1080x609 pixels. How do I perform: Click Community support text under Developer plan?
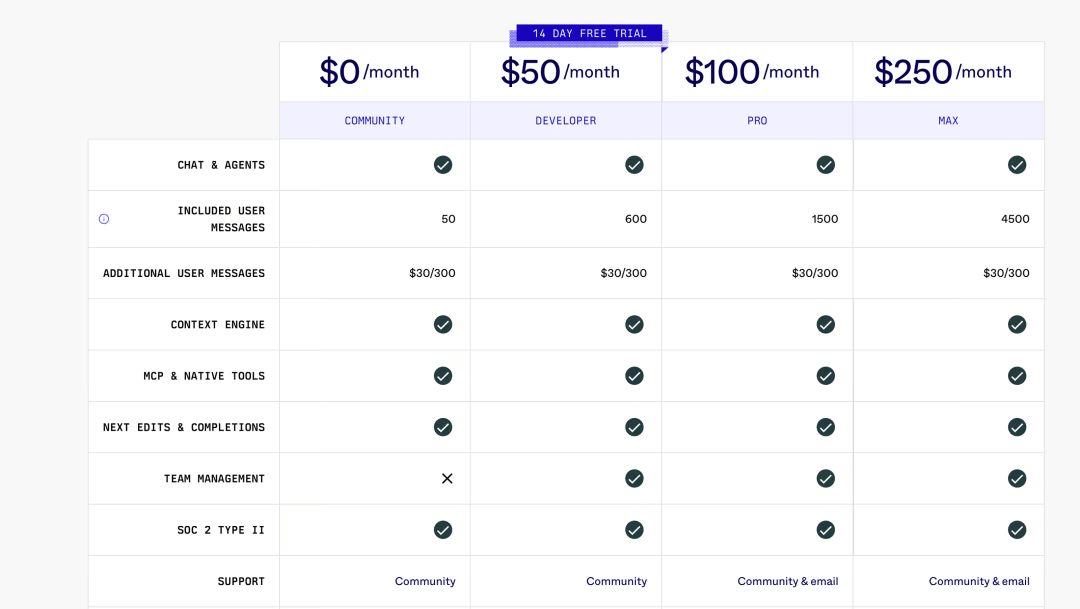tap(617, 582)
